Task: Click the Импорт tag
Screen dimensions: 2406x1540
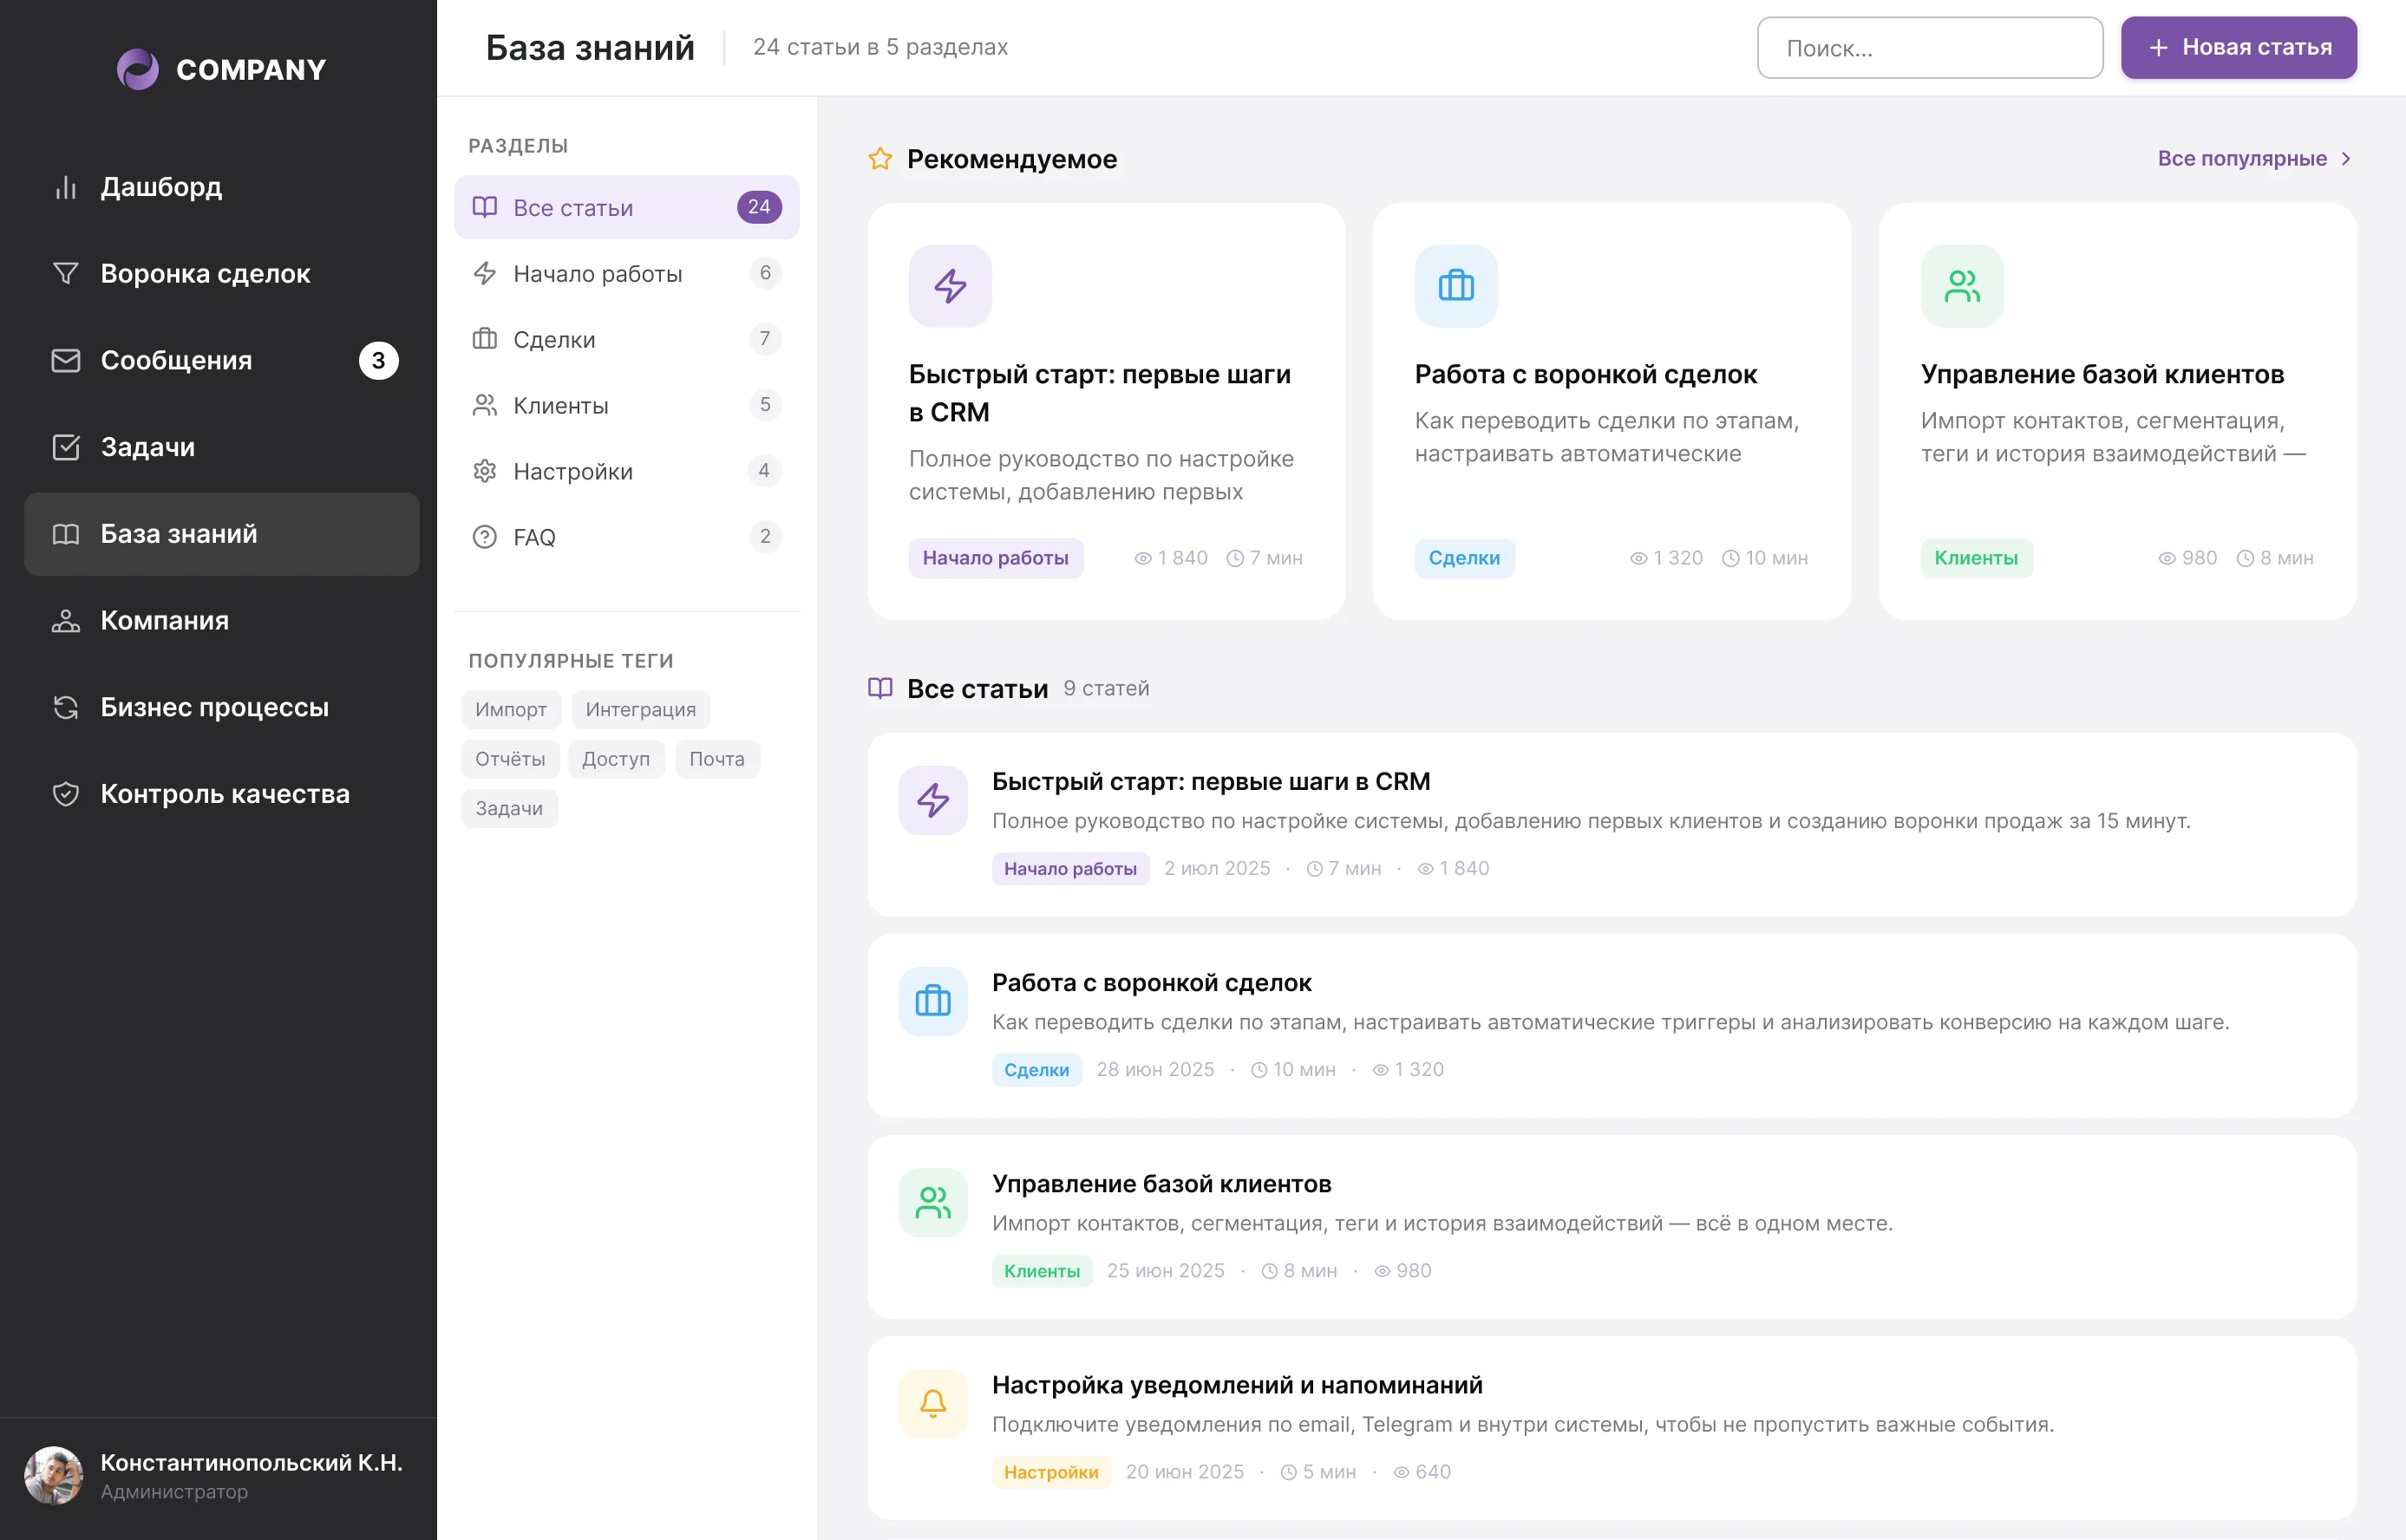Action: 511,709
